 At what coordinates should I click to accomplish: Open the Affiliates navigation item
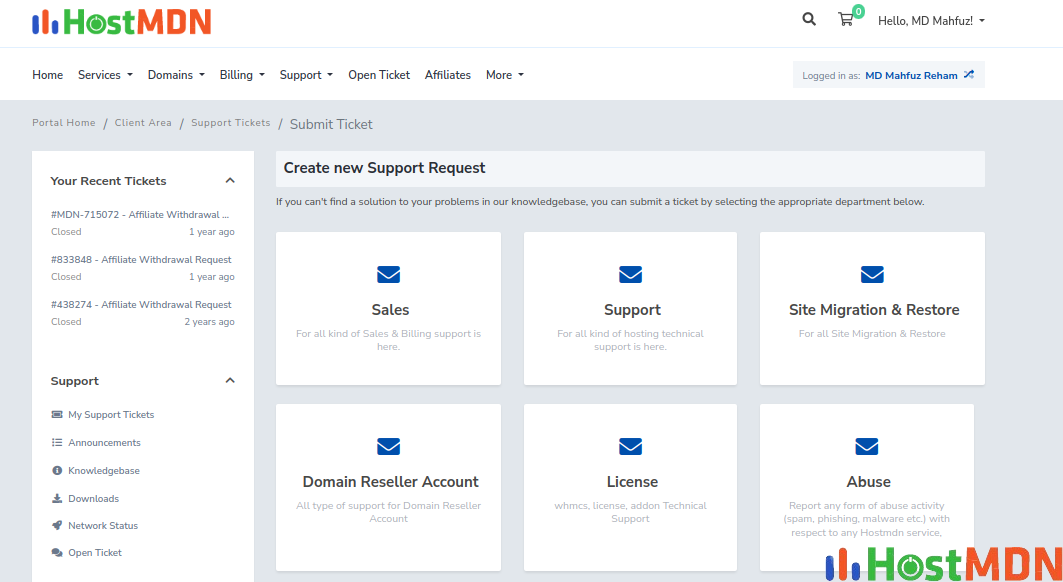tap(447, 75)
